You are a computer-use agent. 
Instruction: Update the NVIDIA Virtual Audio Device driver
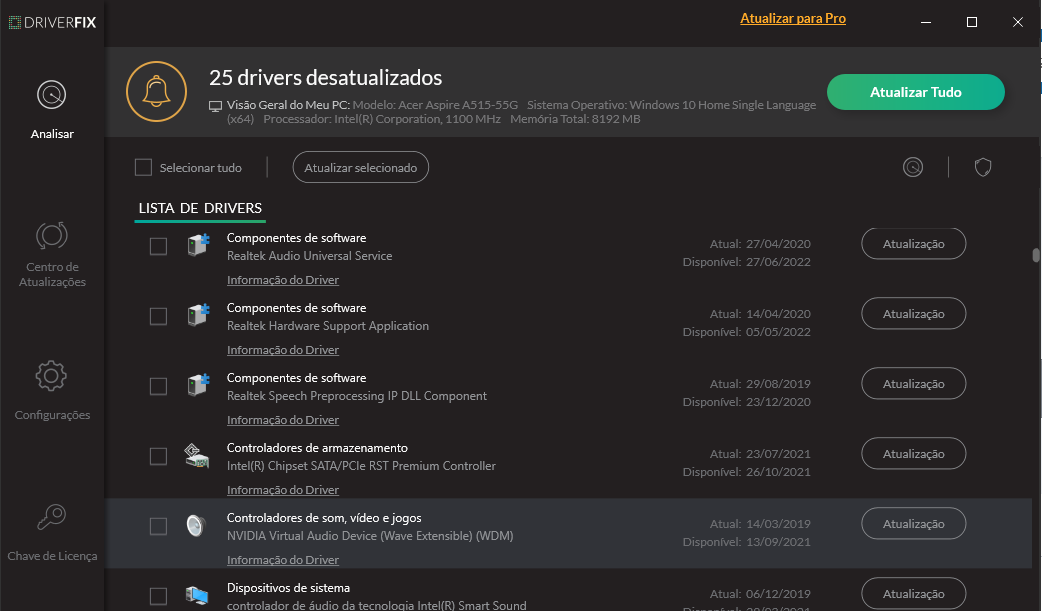(914, 524)
